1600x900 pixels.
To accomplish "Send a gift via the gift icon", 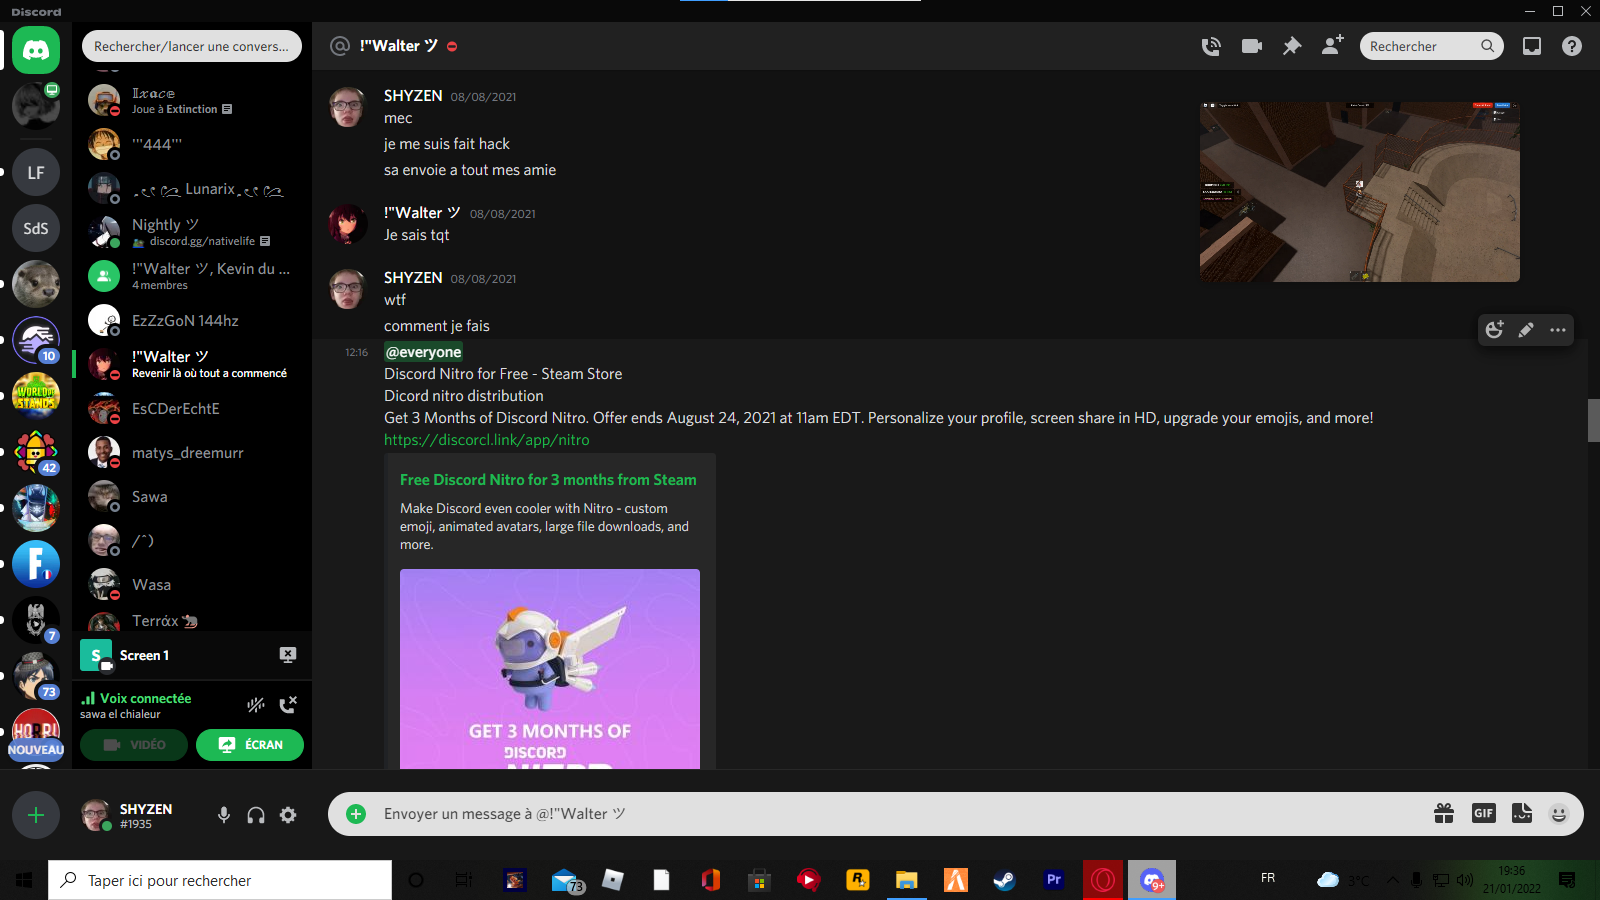I will [1444, 814].
